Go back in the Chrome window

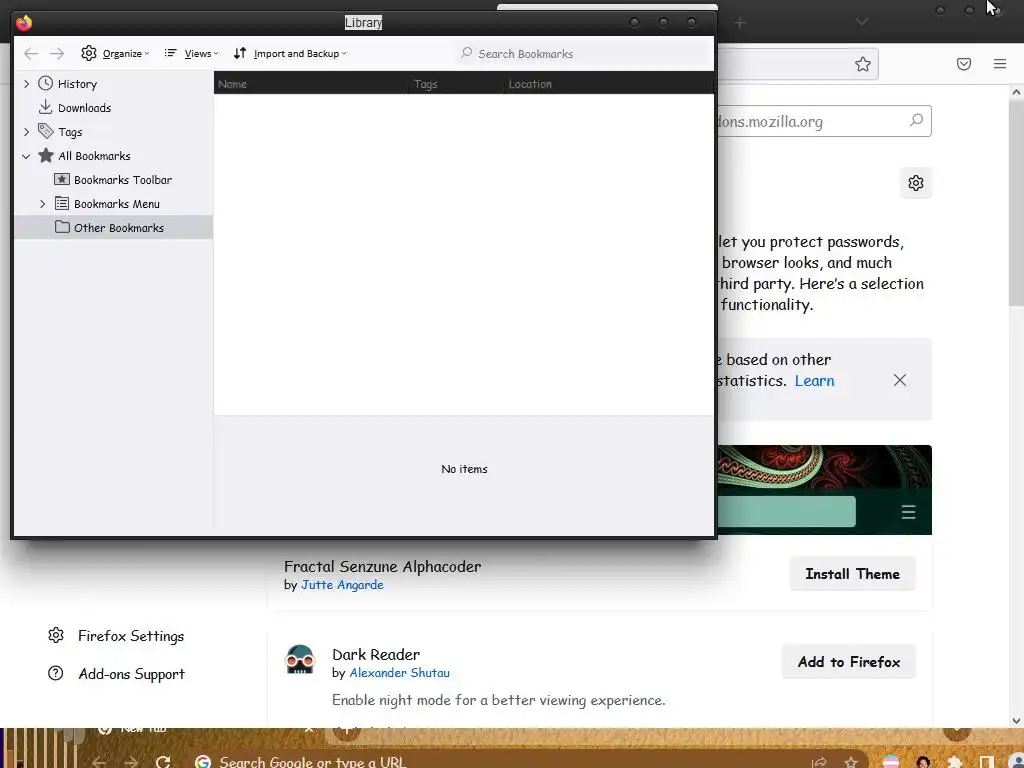[99, 761]
